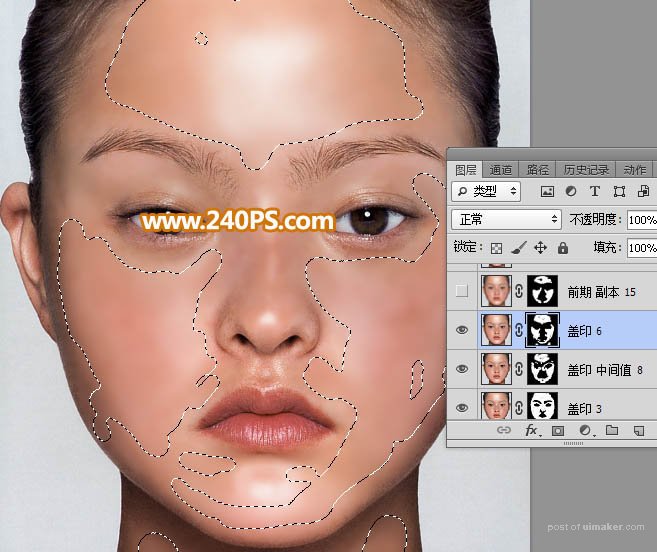Filter layers by smart object type

(643, 192)
